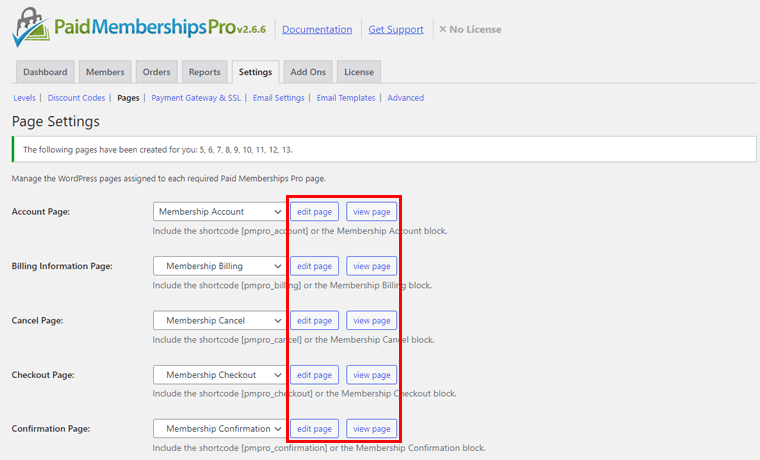
Task: Click view page for Cancel Page
Action: coord(372,320)
